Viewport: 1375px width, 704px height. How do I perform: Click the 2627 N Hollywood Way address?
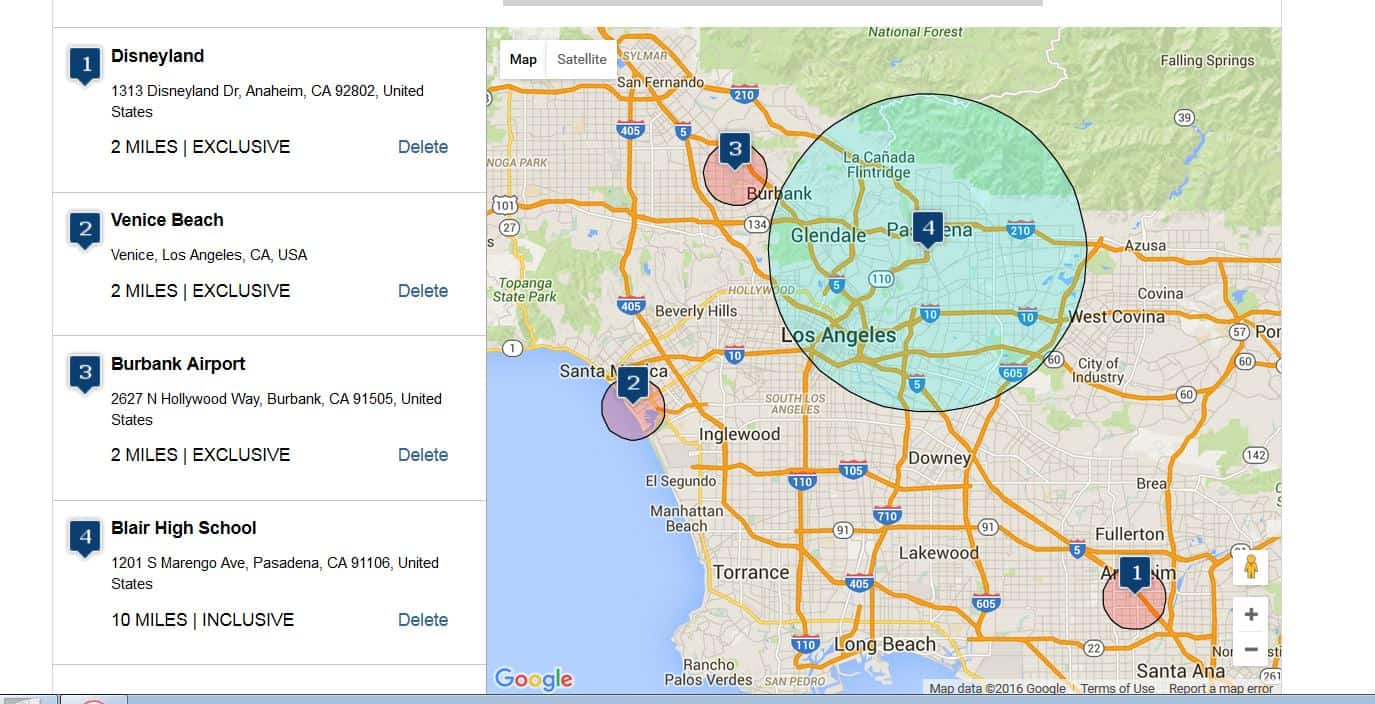(276, 409)
